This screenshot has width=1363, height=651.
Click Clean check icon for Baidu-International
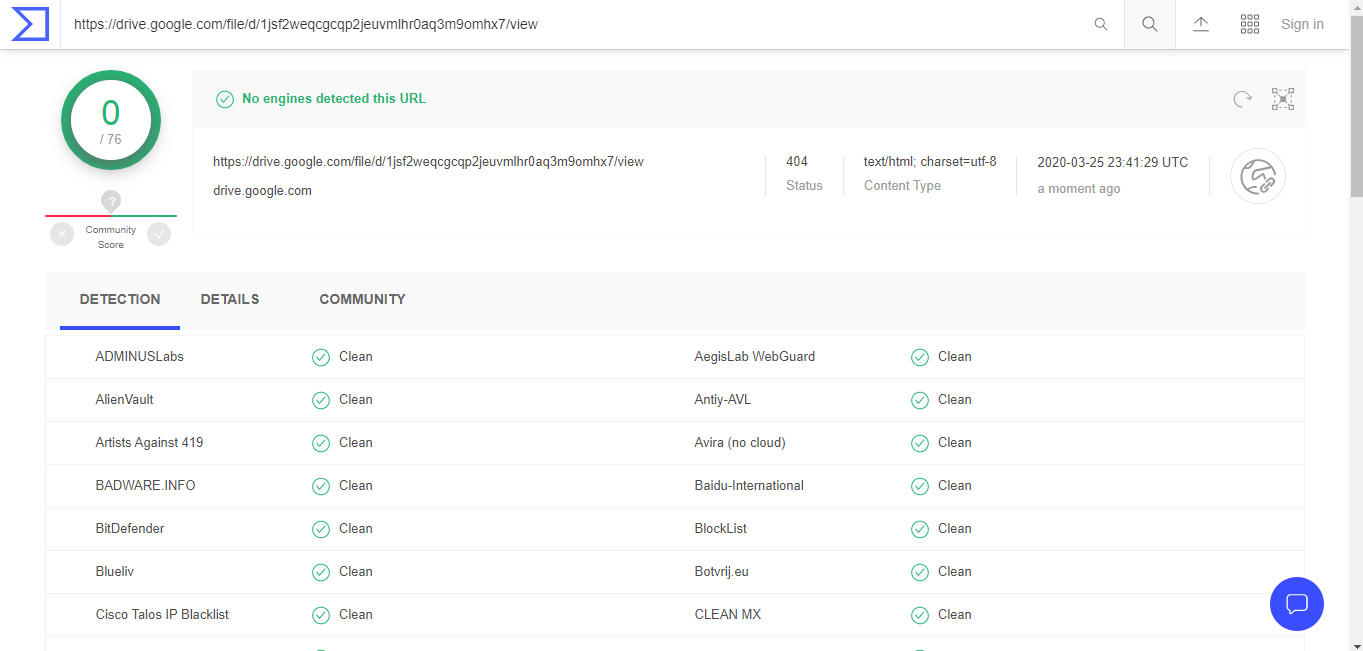[920, 486]
